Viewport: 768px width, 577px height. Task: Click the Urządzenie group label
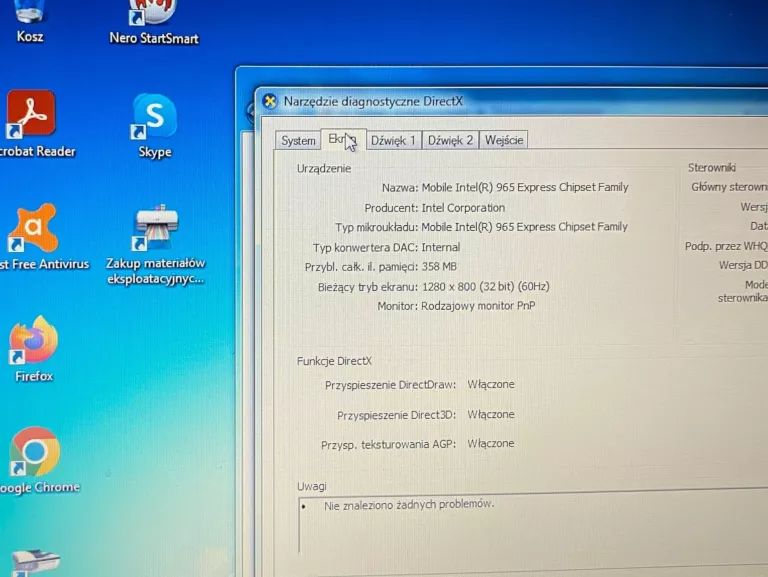pyautogui.click(x=324, y=168)
